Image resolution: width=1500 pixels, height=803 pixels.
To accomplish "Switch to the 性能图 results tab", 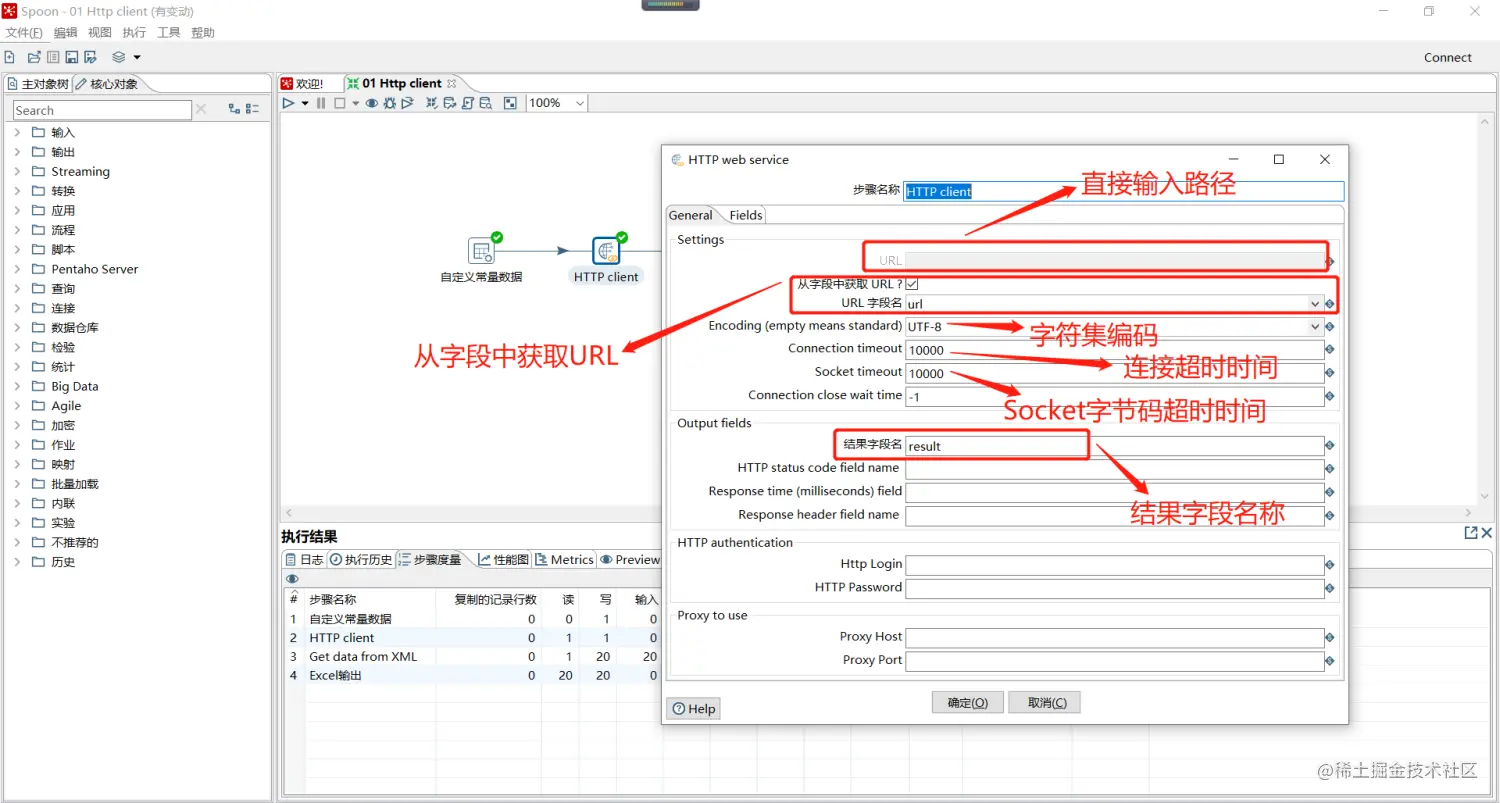I will coord(503,560).
